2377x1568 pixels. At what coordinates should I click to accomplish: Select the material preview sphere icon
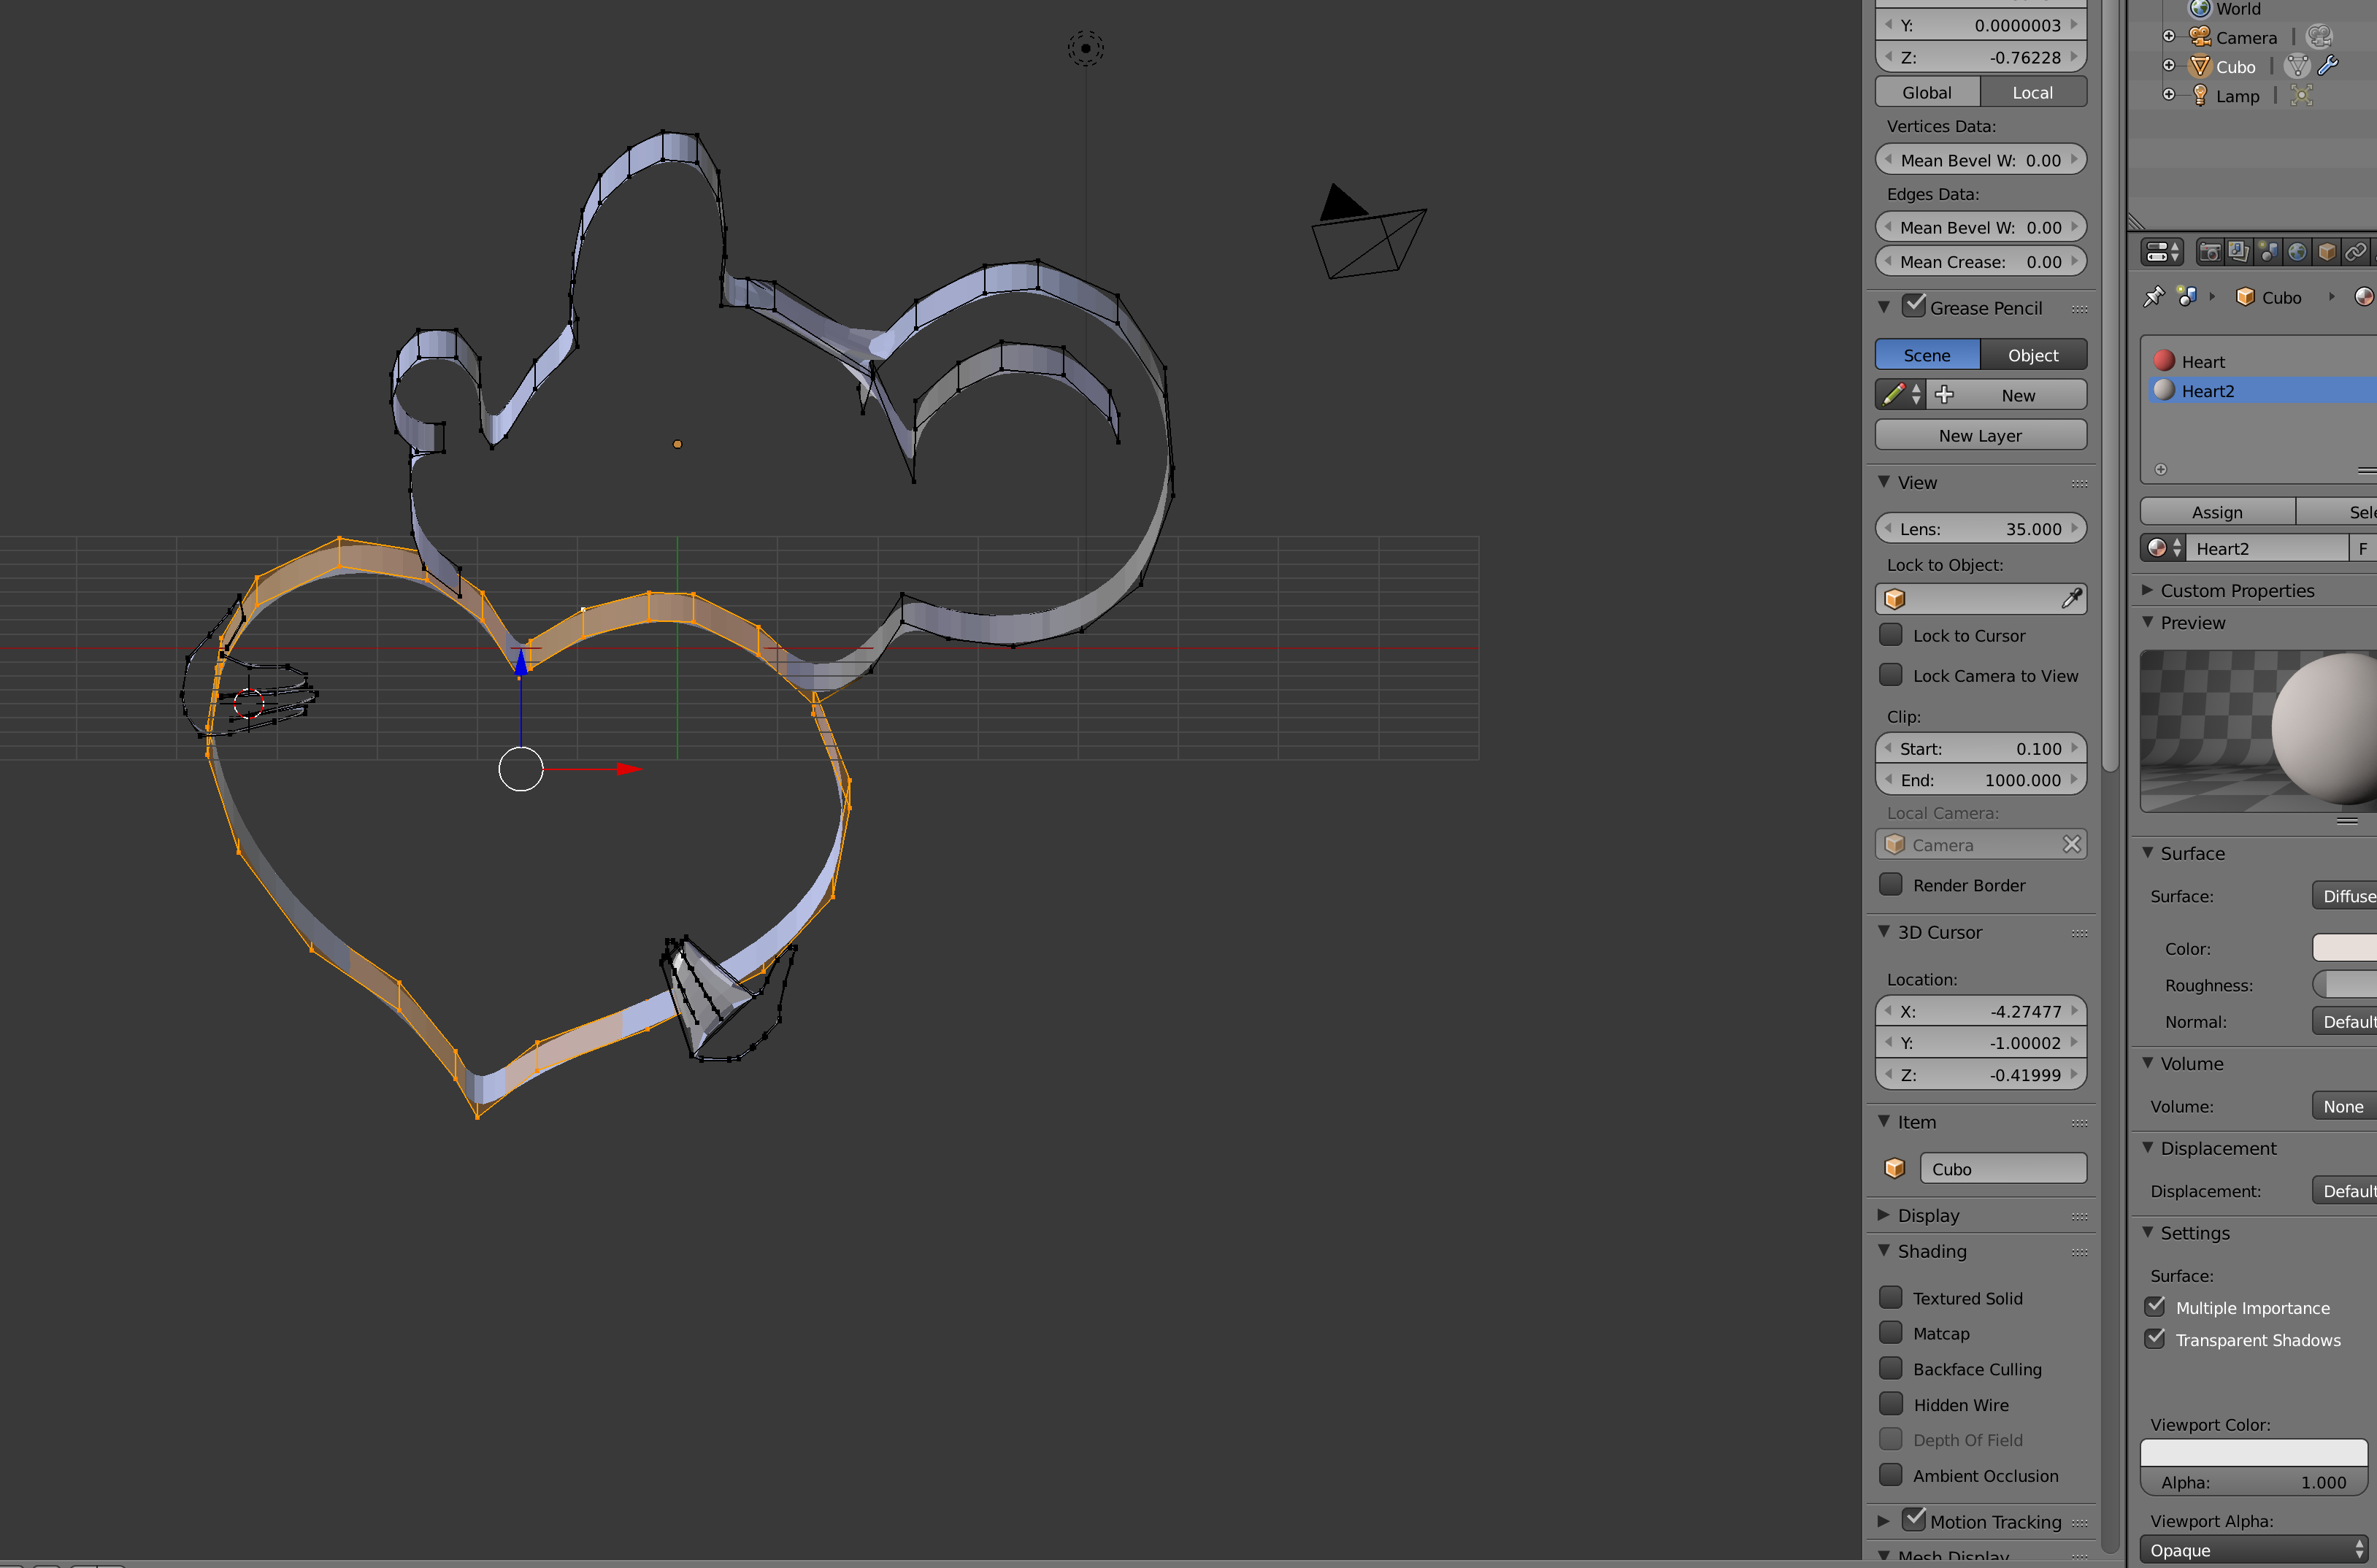2330,728
